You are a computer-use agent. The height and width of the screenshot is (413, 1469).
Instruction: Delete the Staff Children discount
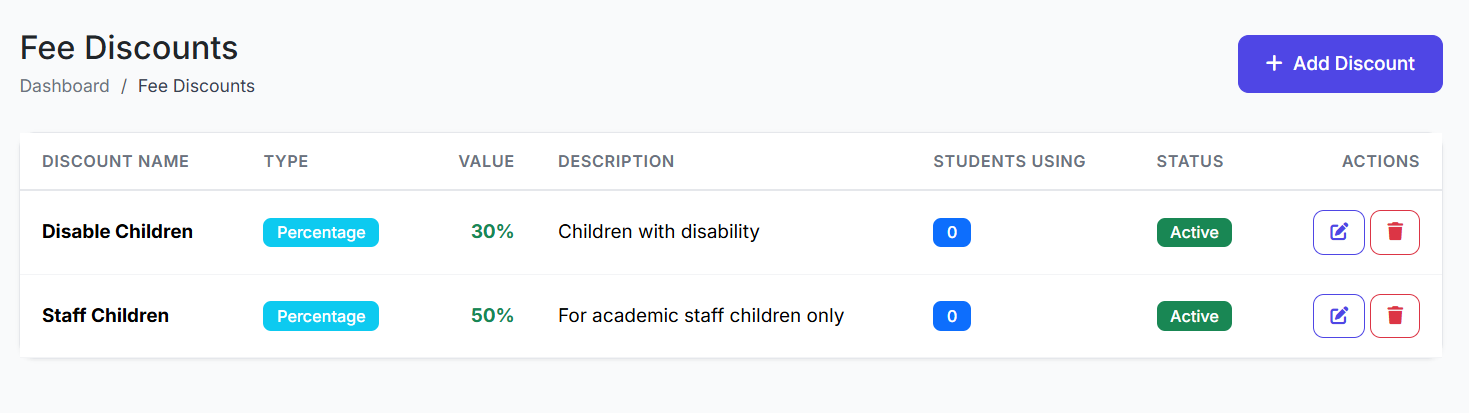point(1395,316)
